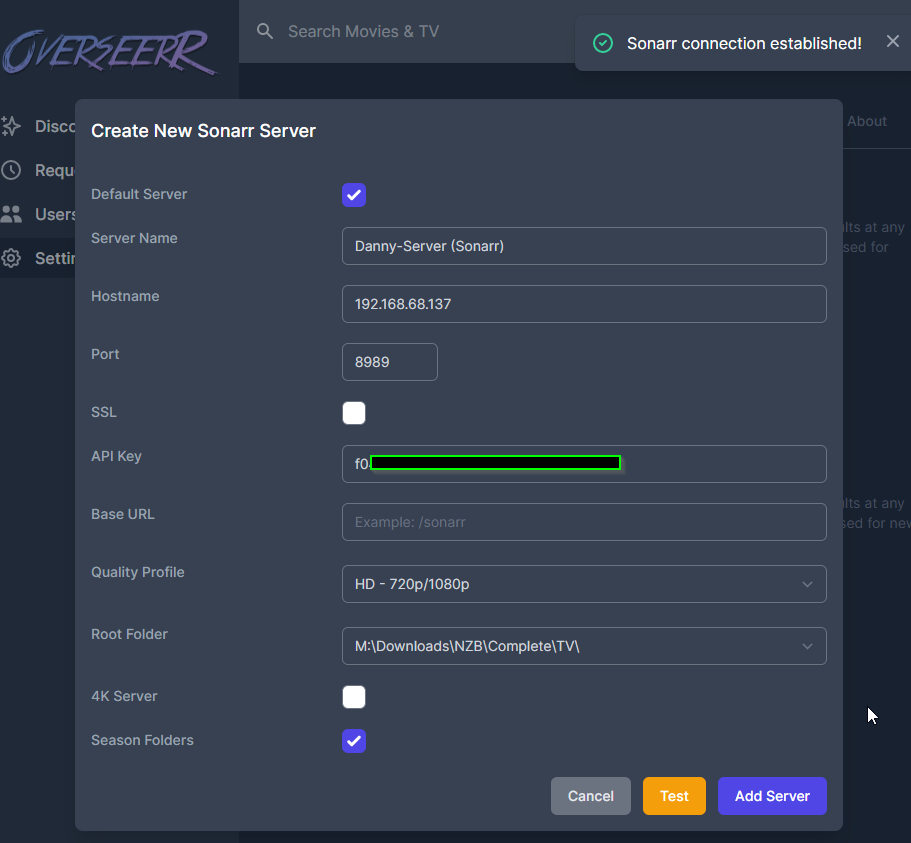The height and width of the screenshot is (843, 911).
Task: Click the Quality Profile label
Action: click(138, 572)
